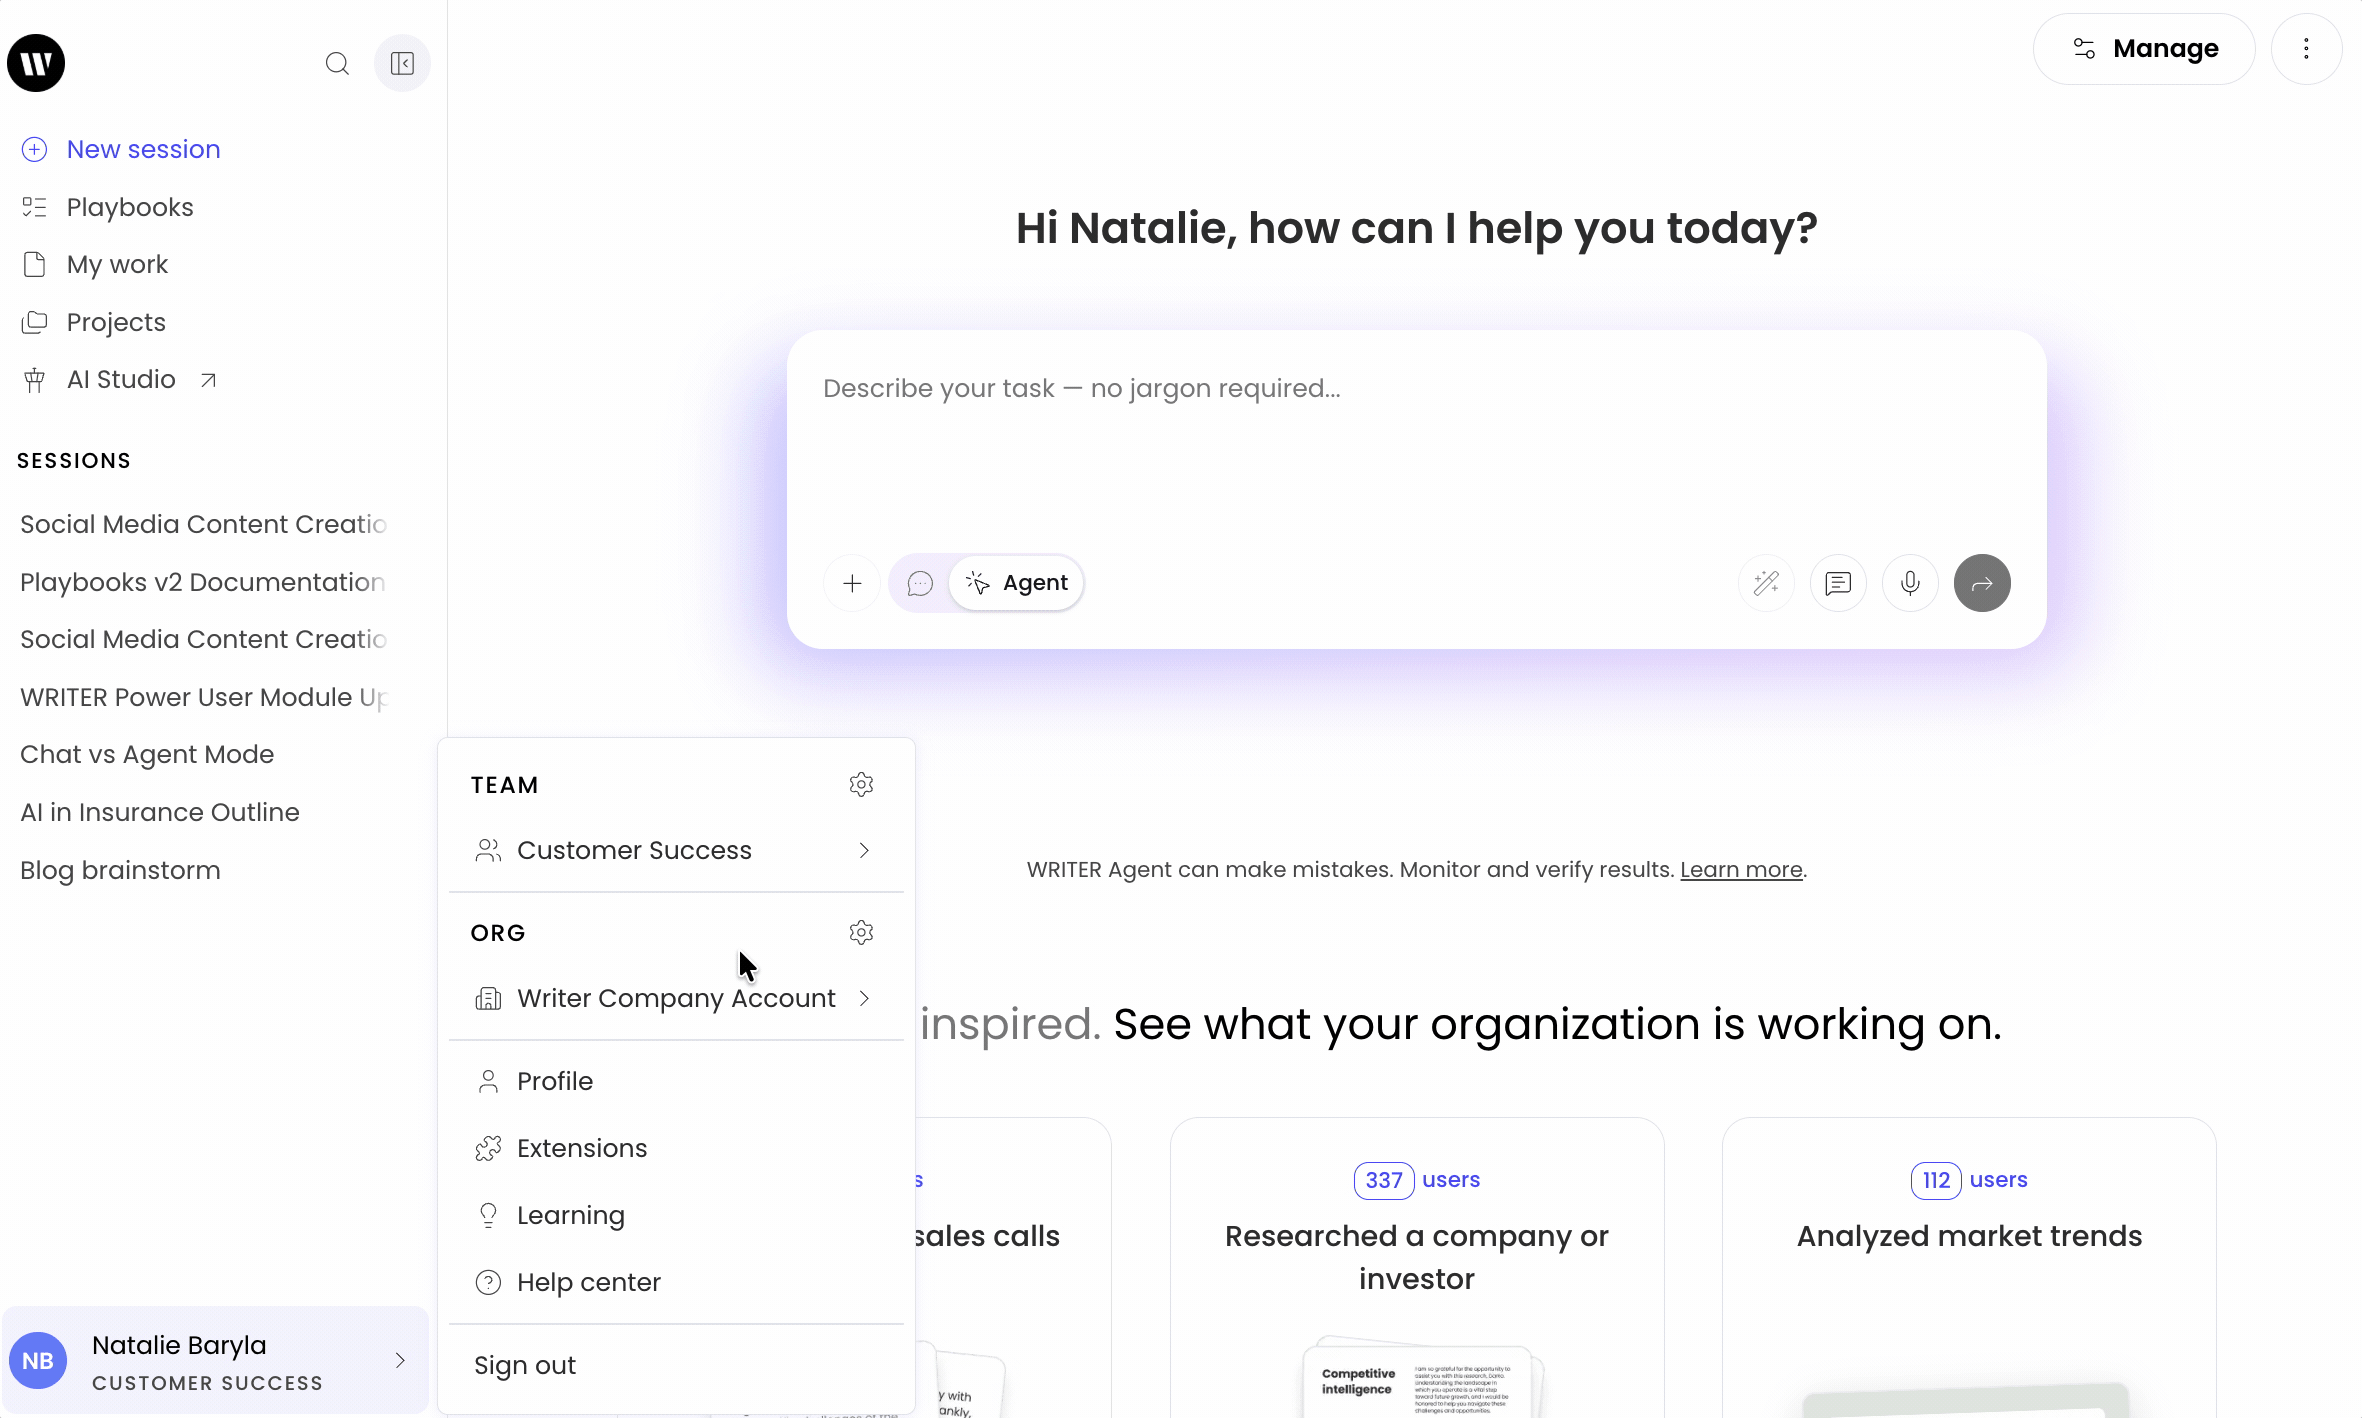Image resolution: width=2362 pixels, height=1418 pixels.
Task: Click the microphone voice input icon
Action: 1909,583
